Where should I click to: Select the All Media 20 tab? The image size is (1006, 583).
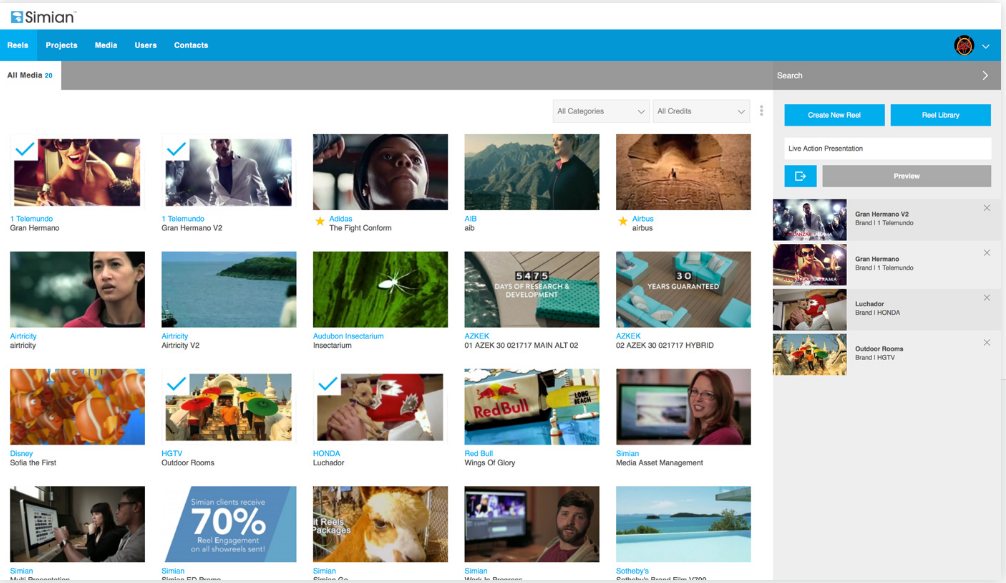coord(30,76)
